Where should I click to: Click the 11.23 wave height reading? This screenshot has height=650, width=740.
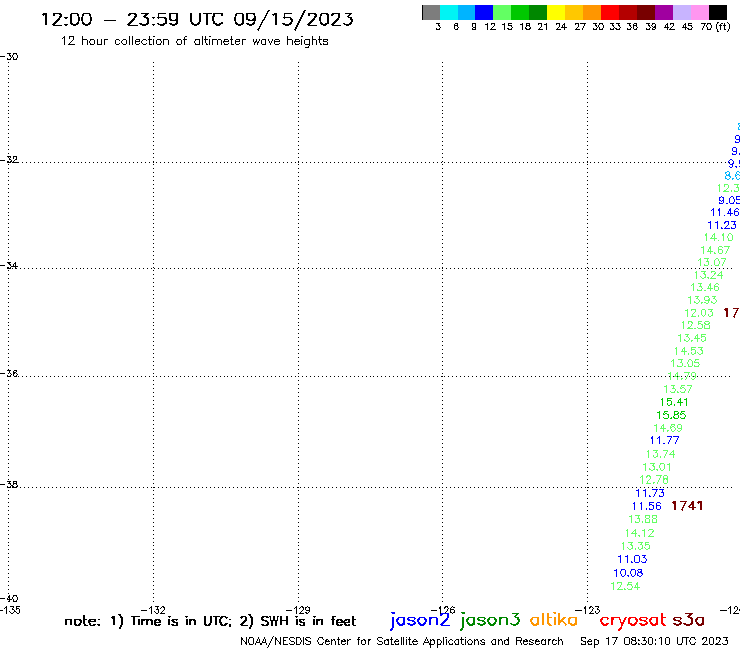click(722, 225)
